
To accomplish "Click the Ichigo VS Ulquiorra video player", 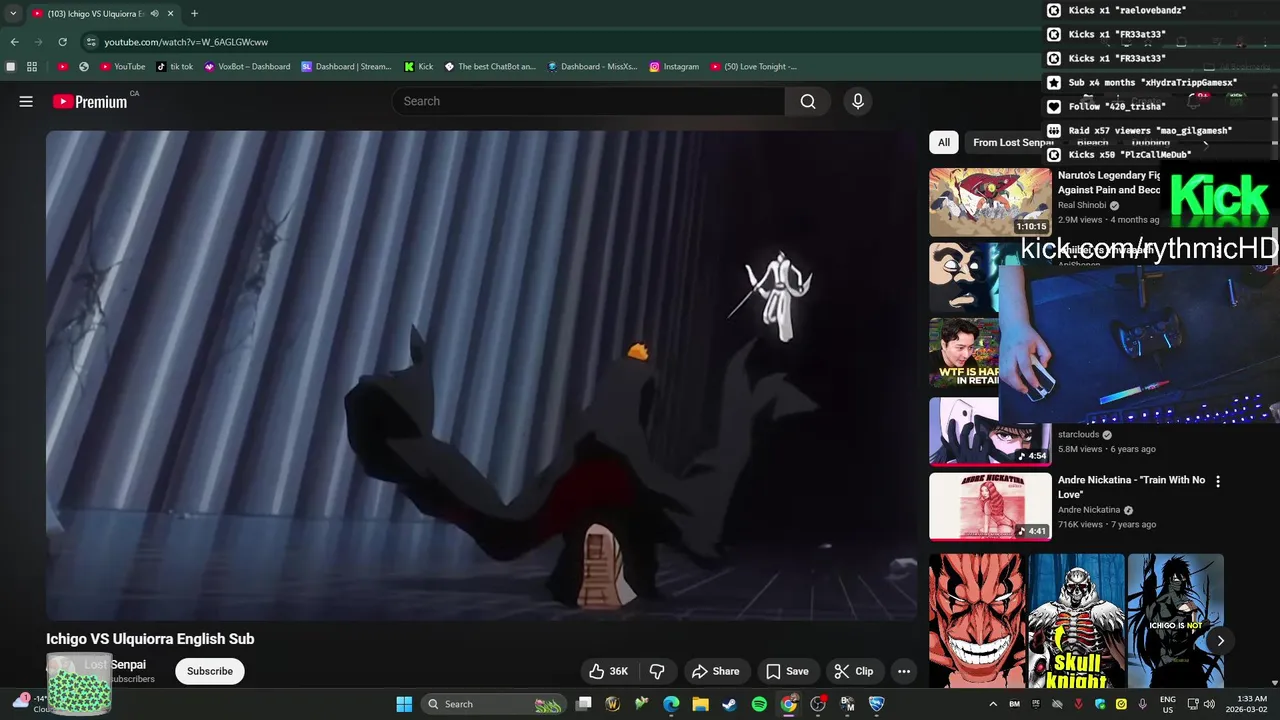I will 481,375.
